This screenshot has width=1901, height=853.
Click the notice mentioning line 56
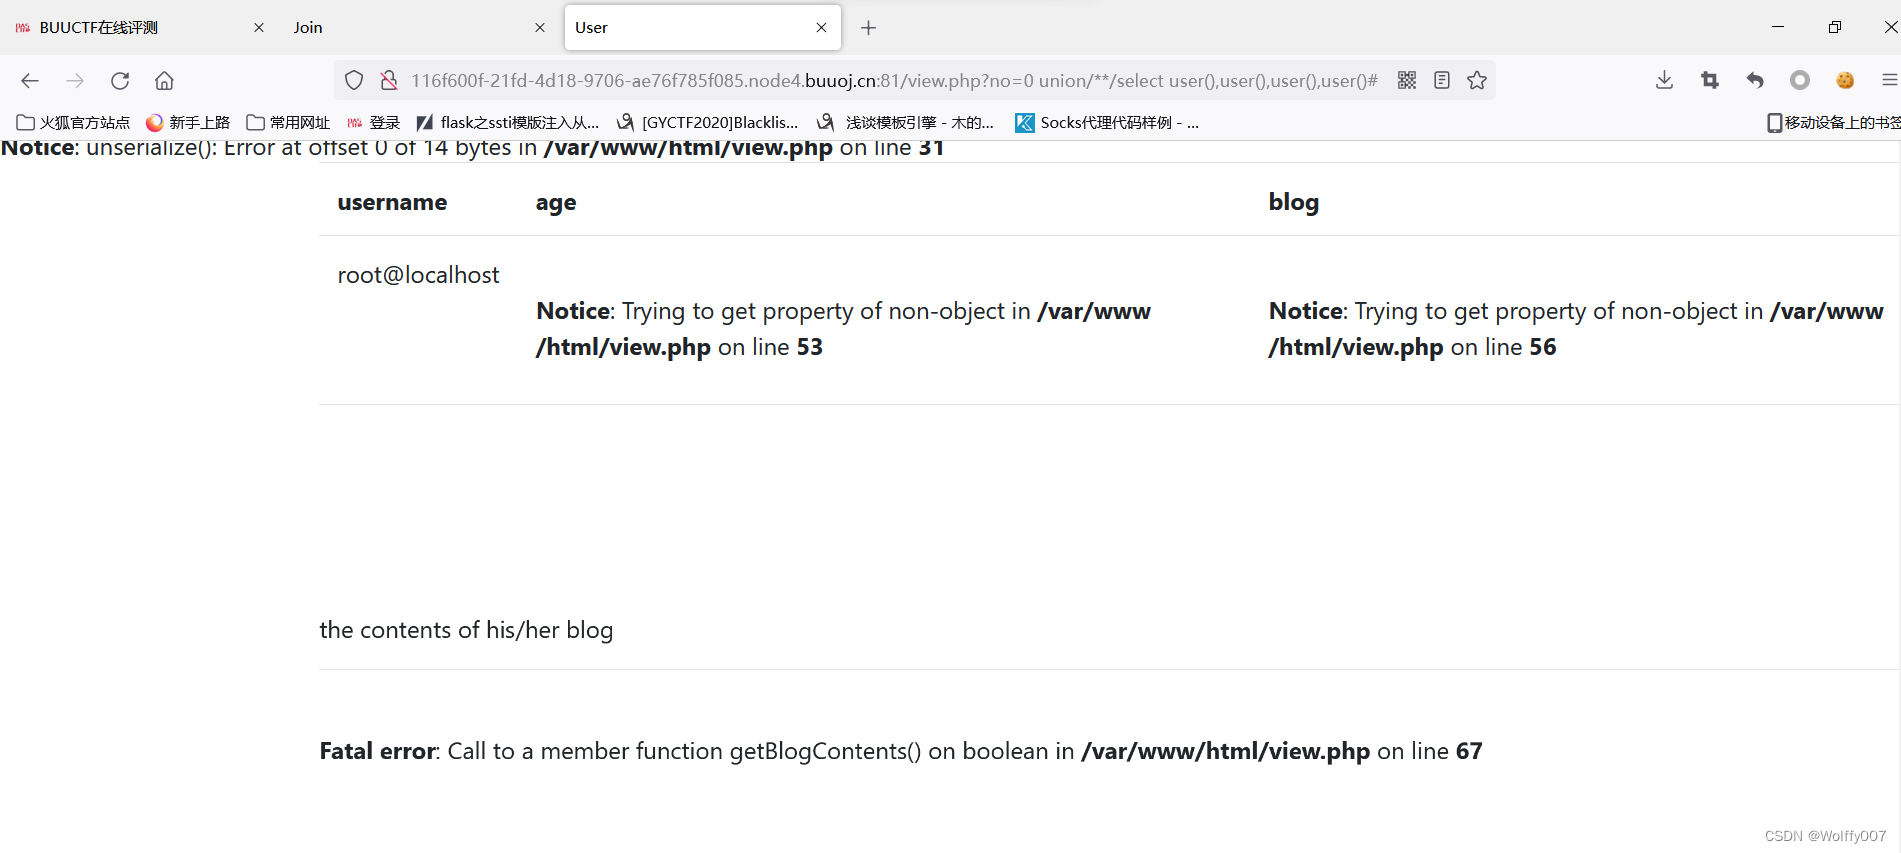click(1576, 329)
